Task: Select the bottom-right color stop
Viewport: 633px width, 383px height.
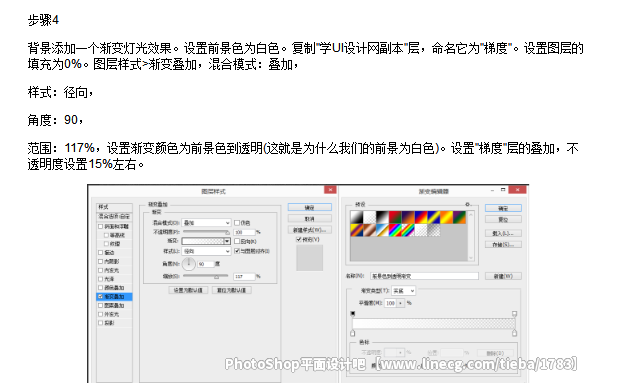Action: (514, 333)
